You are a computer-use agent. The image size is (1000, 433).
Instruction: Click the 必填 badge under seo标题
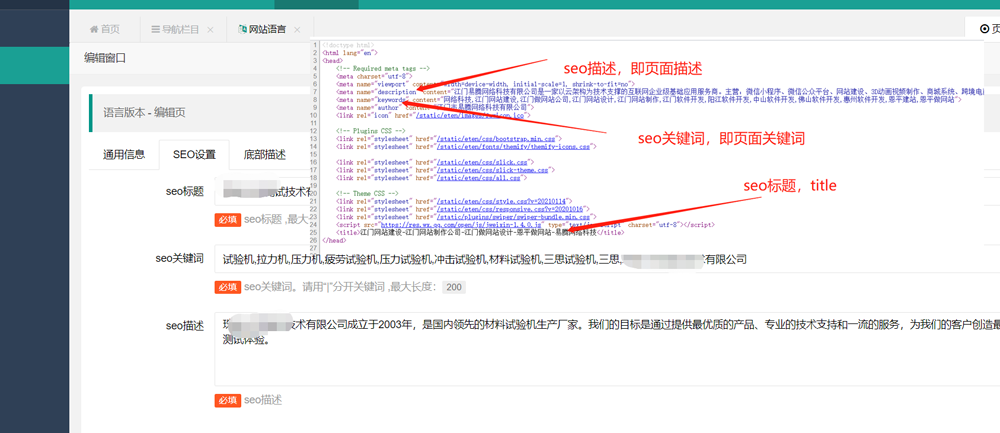[228, 219]
